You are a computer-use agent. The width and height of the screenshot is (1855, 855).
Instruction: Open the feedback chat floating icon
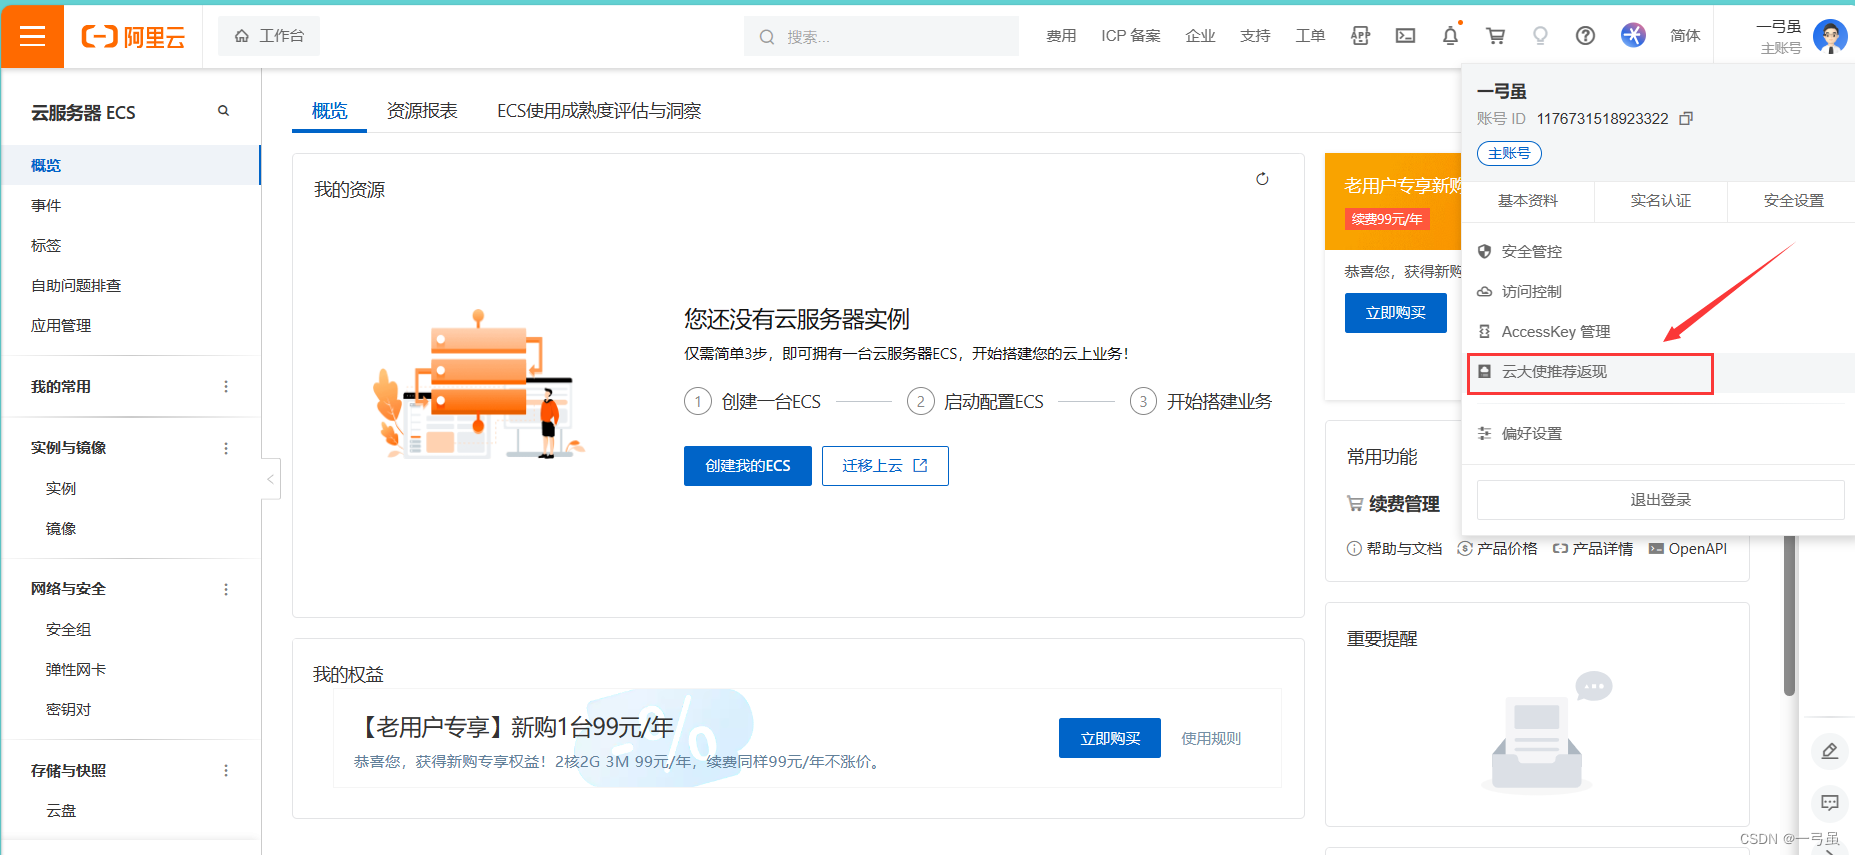tap(1830, 803)
